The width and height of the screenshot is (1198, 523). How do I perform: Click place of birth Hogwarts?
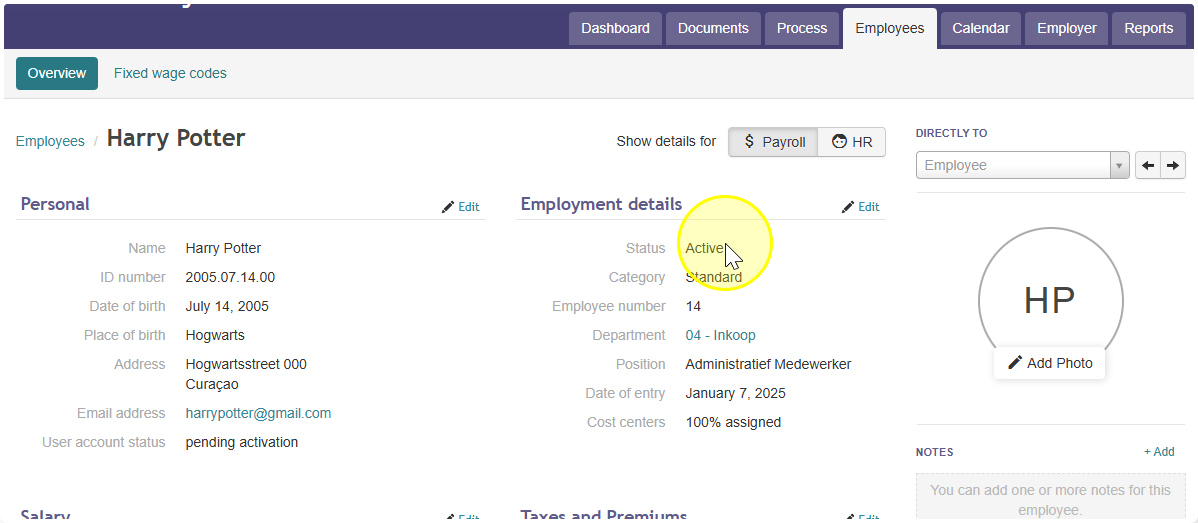[215, 335]
